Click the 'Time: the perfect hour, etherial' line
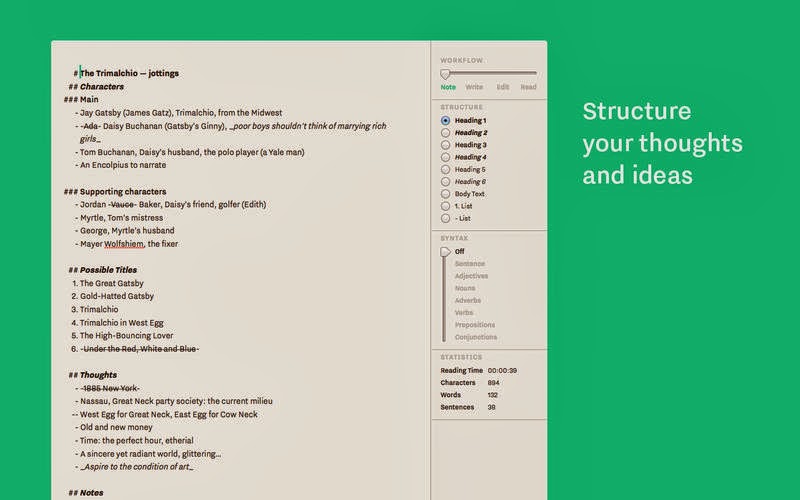The width and height of the screenshot is (800, 500). (134, 440)
